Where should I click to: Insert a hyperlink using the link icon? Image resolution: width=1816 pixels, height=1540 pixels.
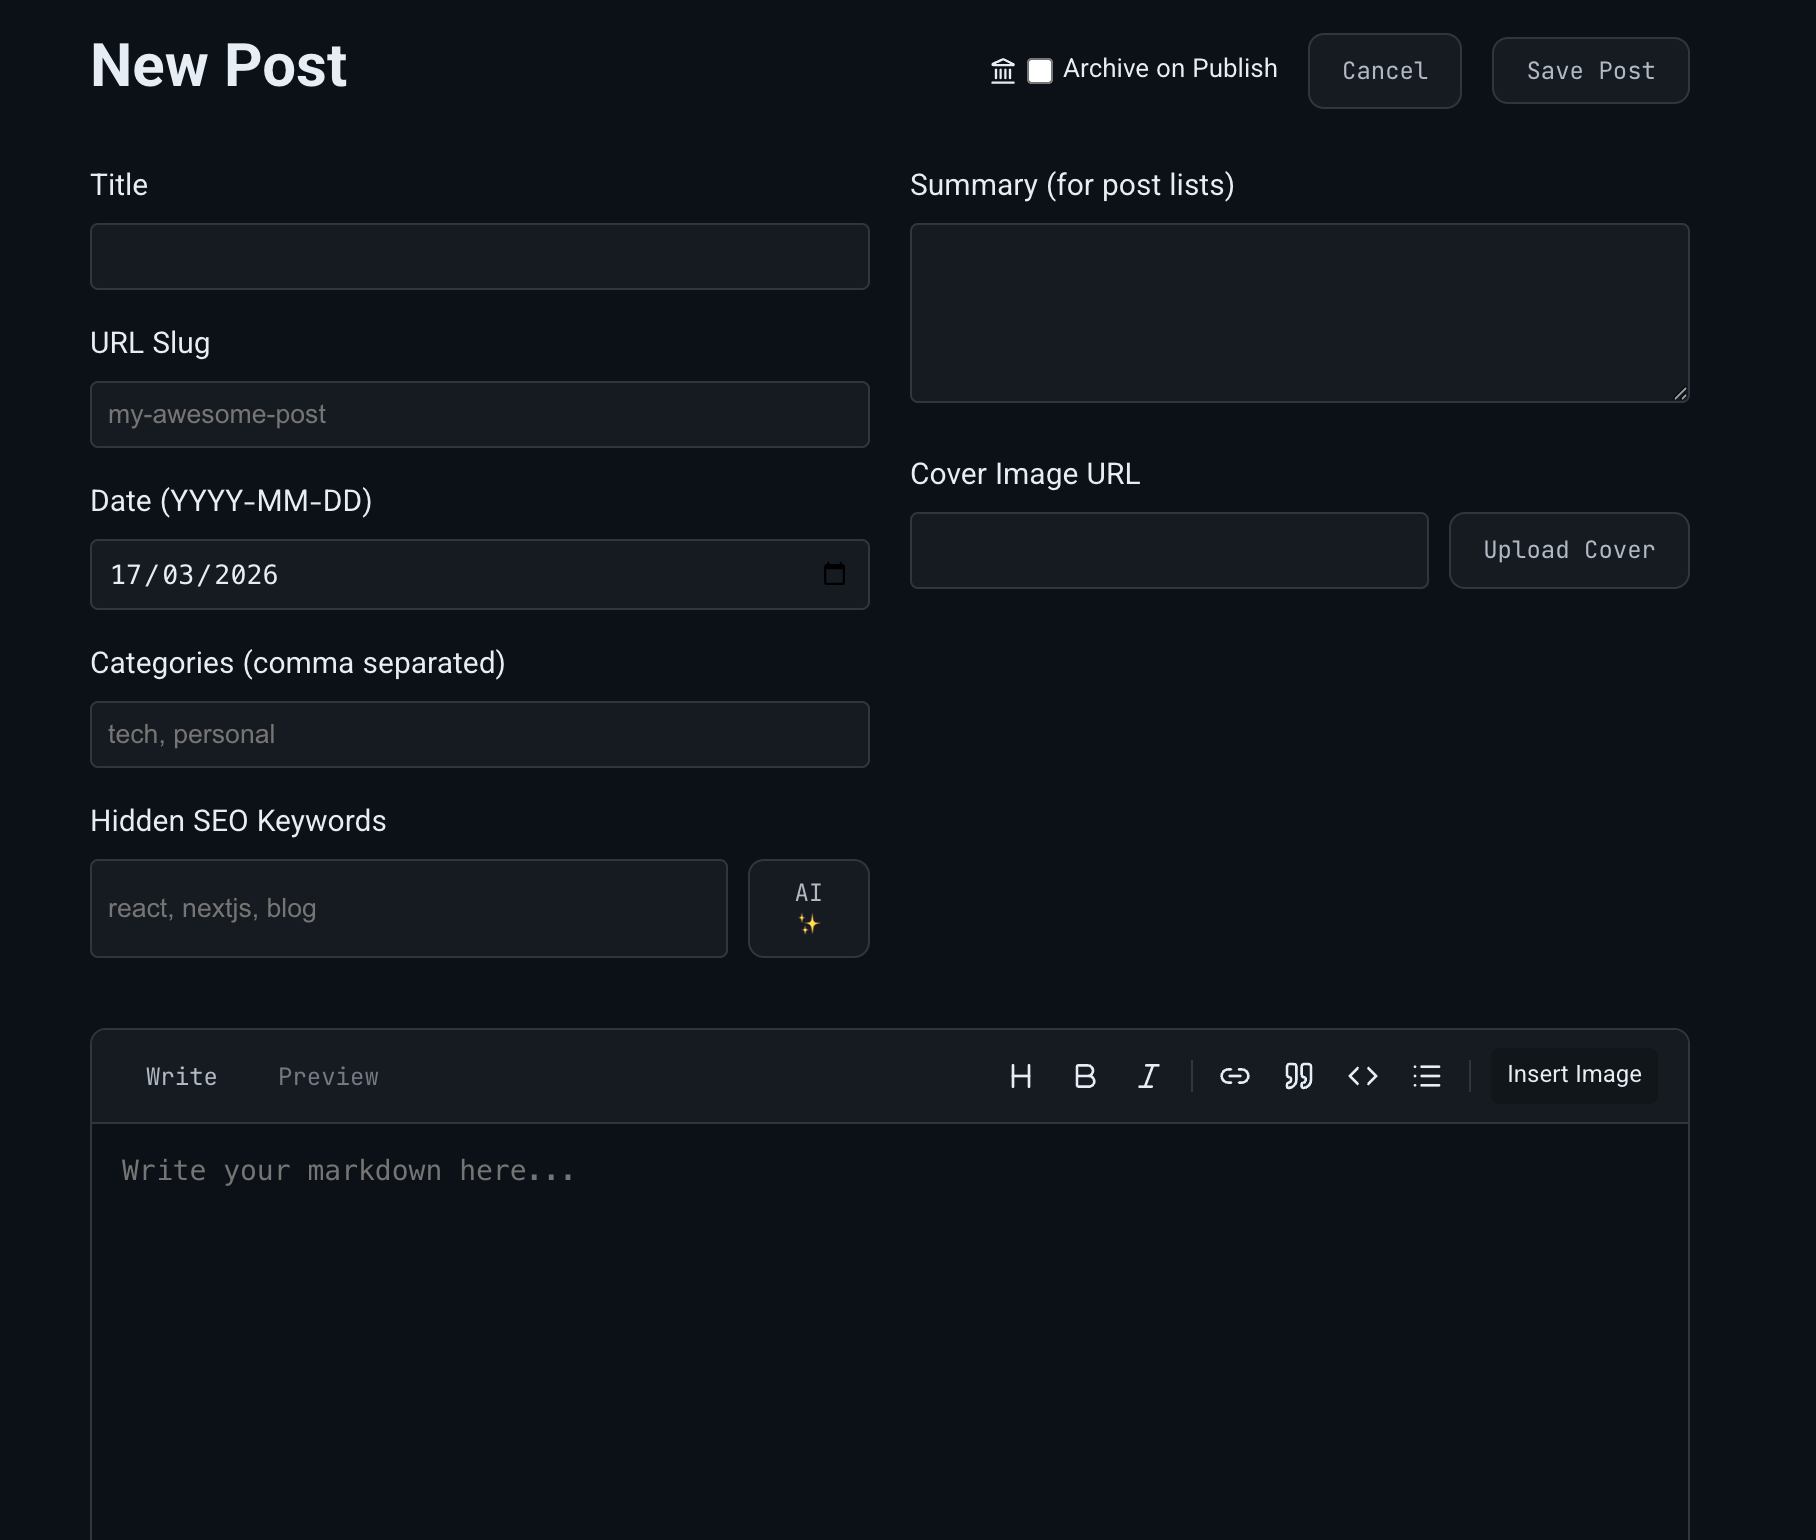1234,1076
